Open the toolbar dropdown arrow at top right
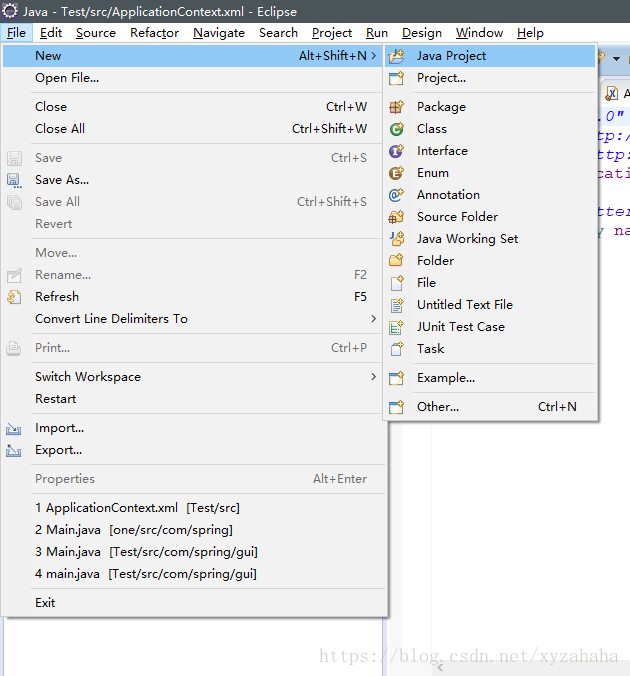Image resolution: width=630 pixels, height=676 pixels. click(x=617, y=59)
